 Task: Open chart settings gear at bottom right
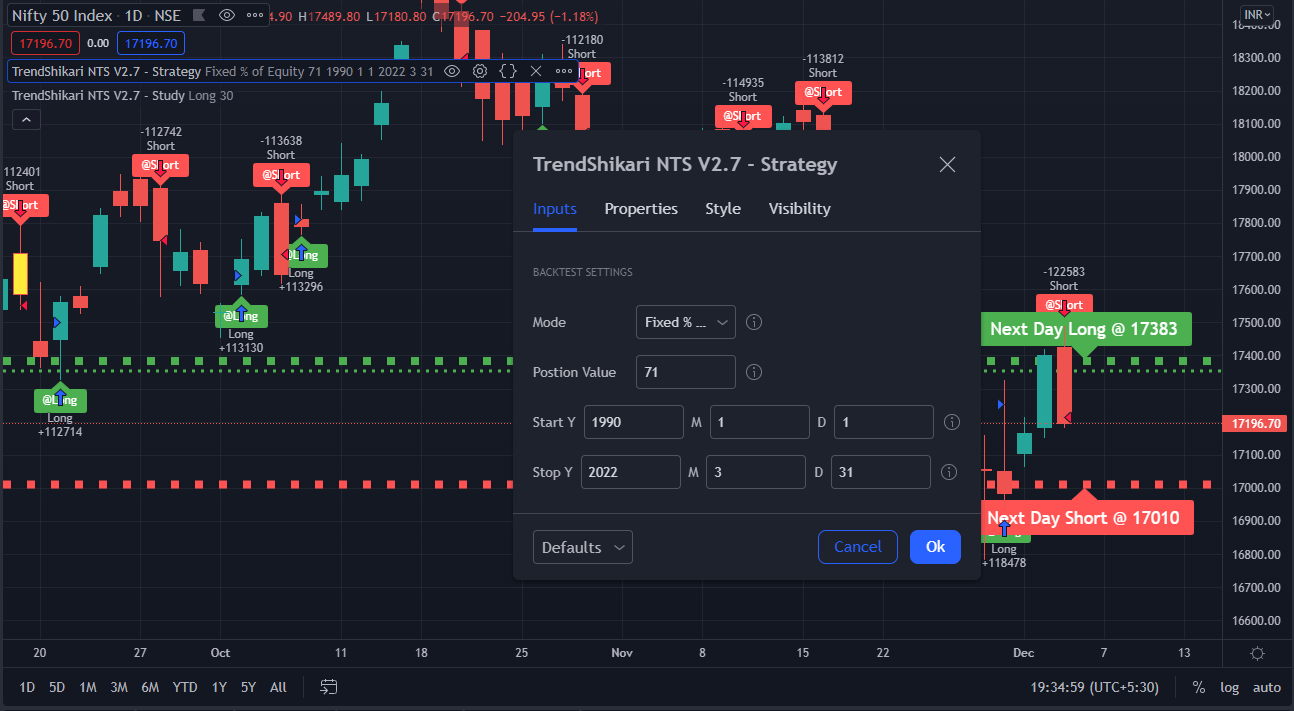[1258, 653]
